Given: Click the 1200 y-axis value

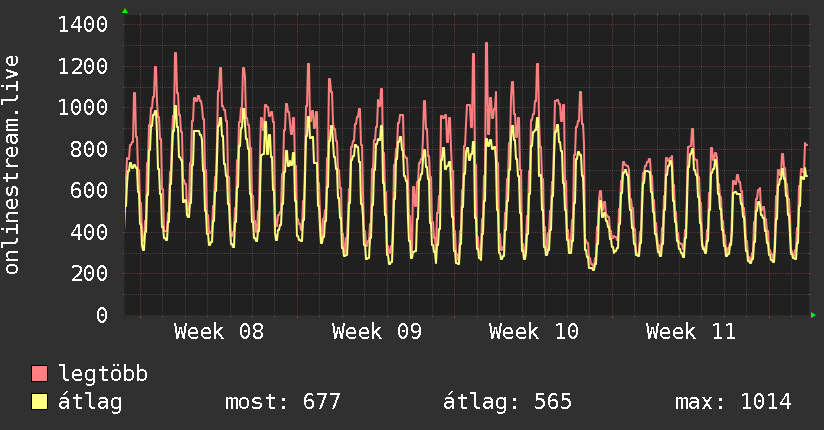Looking at the screenshot, I should (83, 66).
